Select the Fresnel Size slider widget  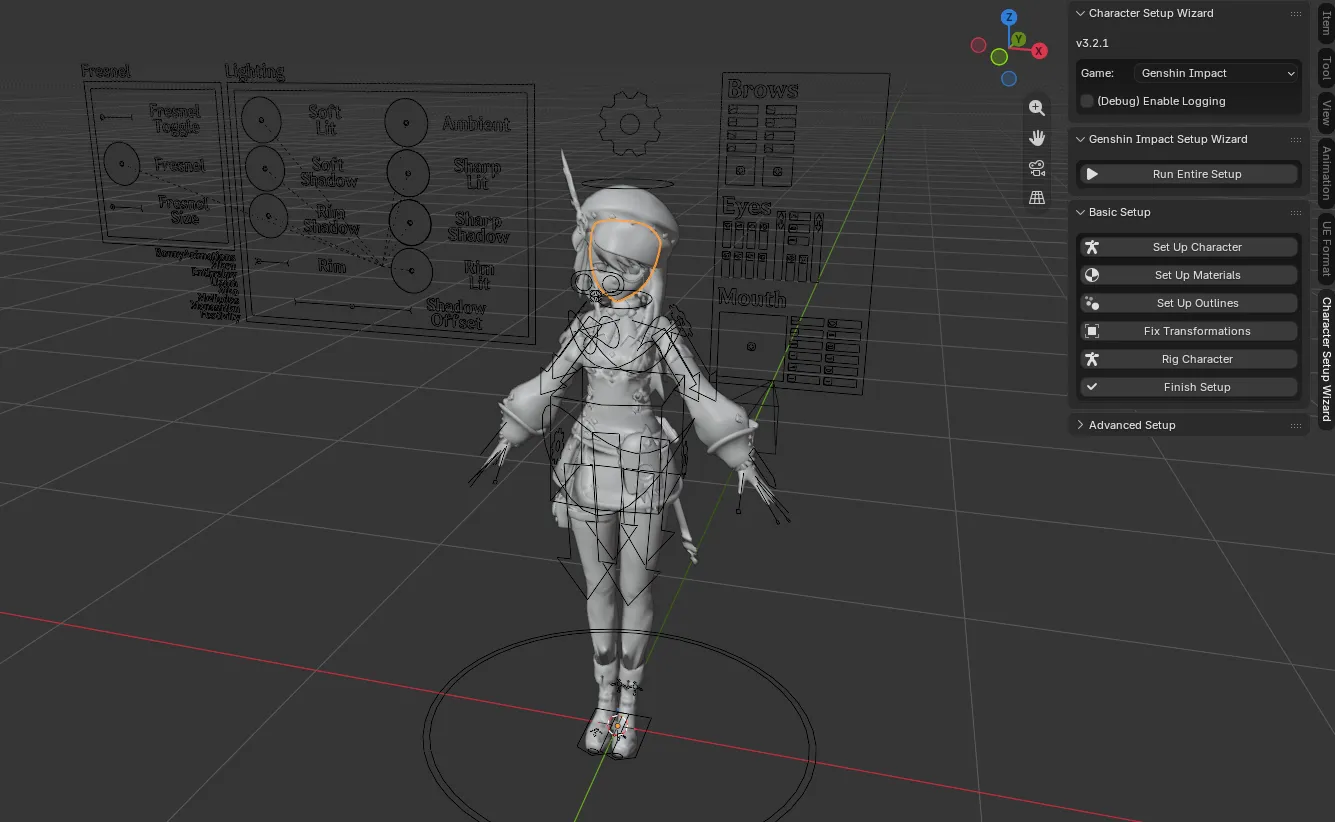coord(127,207)
